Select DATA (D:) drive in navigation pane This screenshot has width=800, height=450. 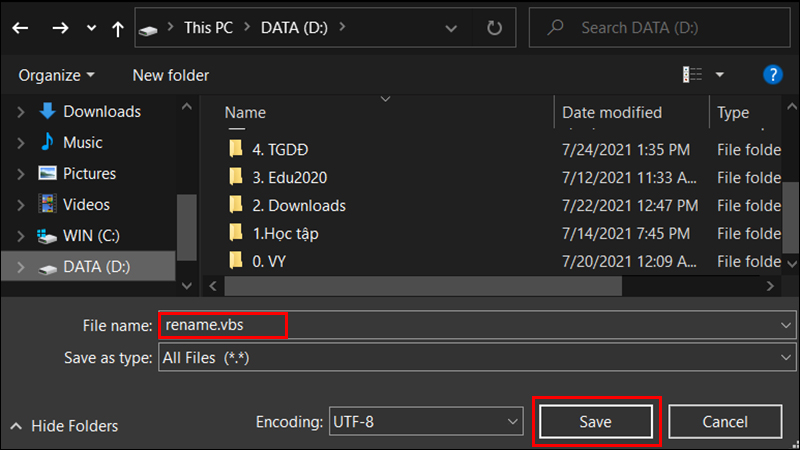pos(96,267)
